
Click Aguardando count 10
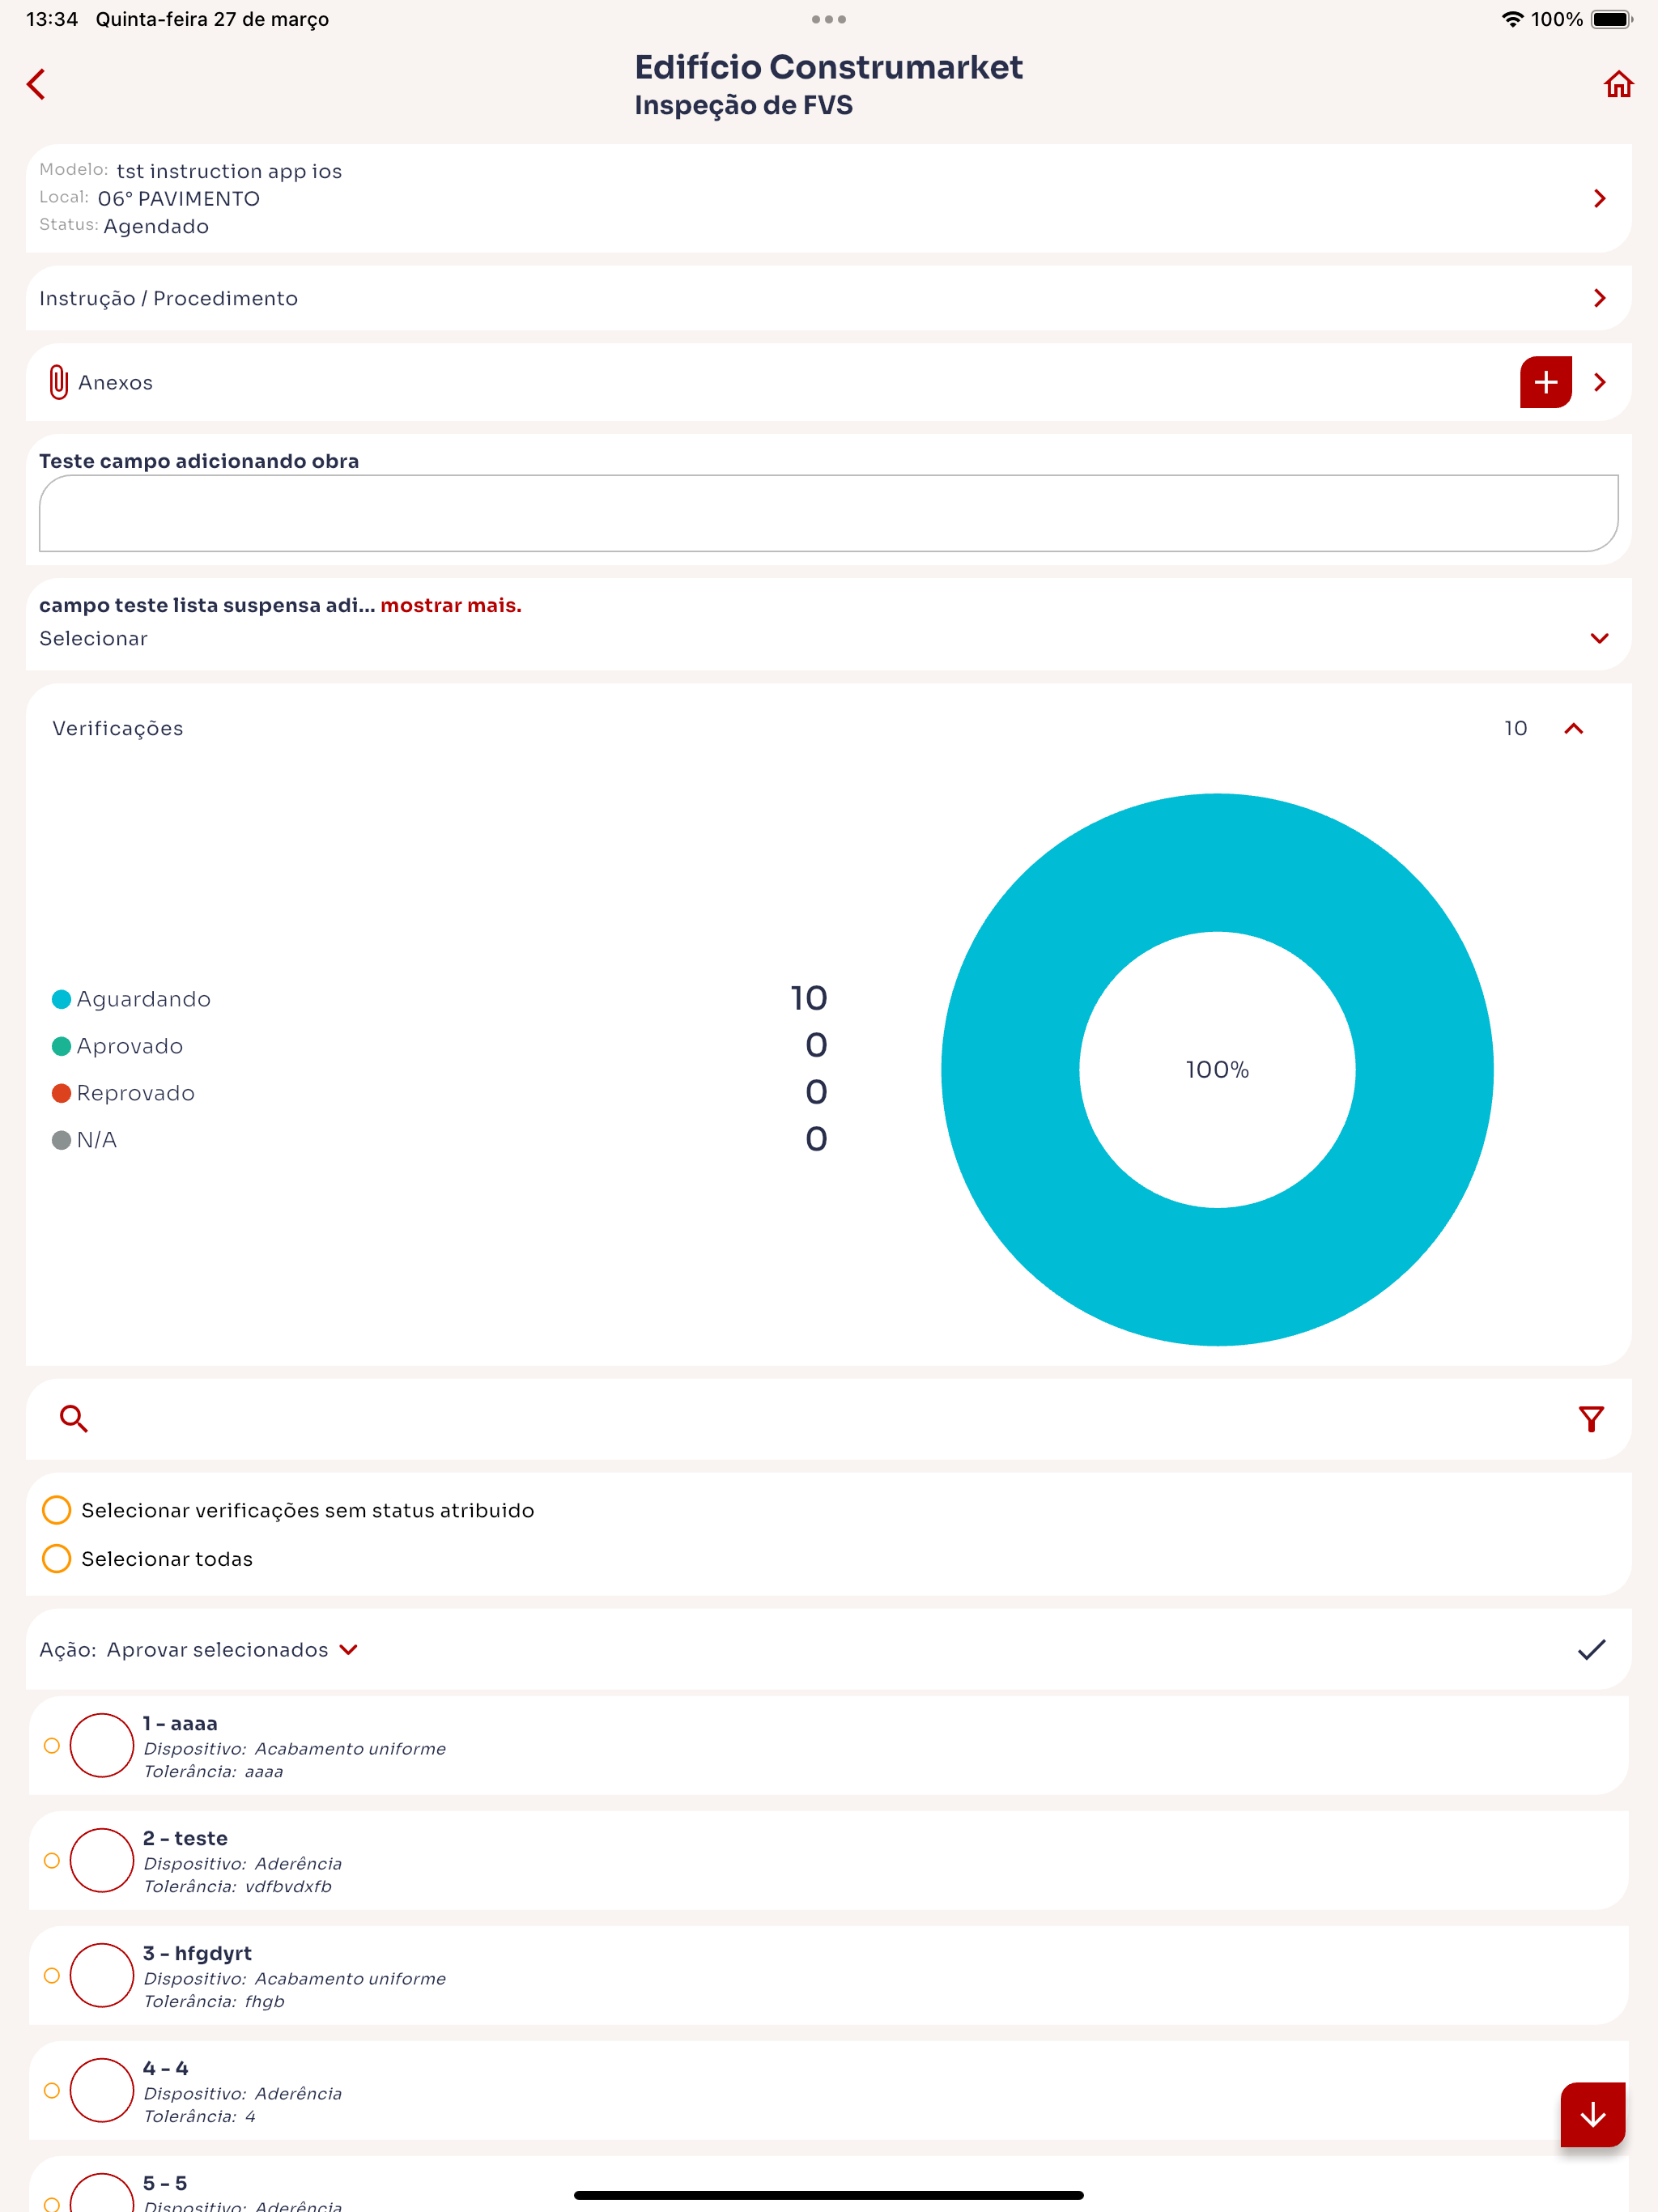[808, 998]
